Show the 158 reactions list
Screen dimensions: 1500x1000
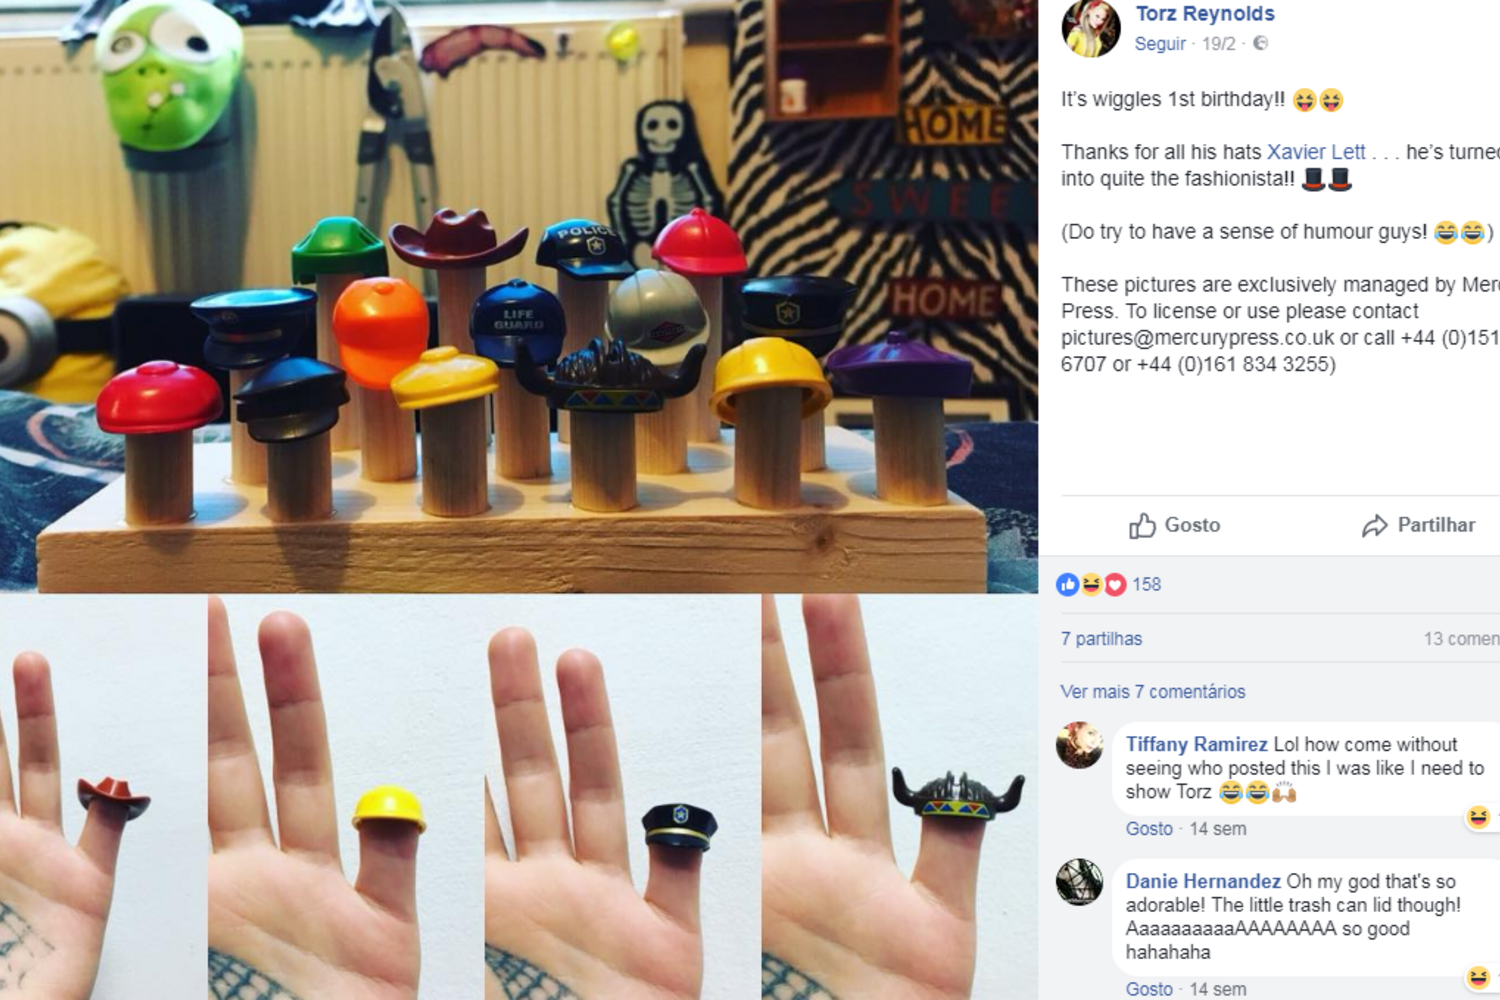[1146, 585]
